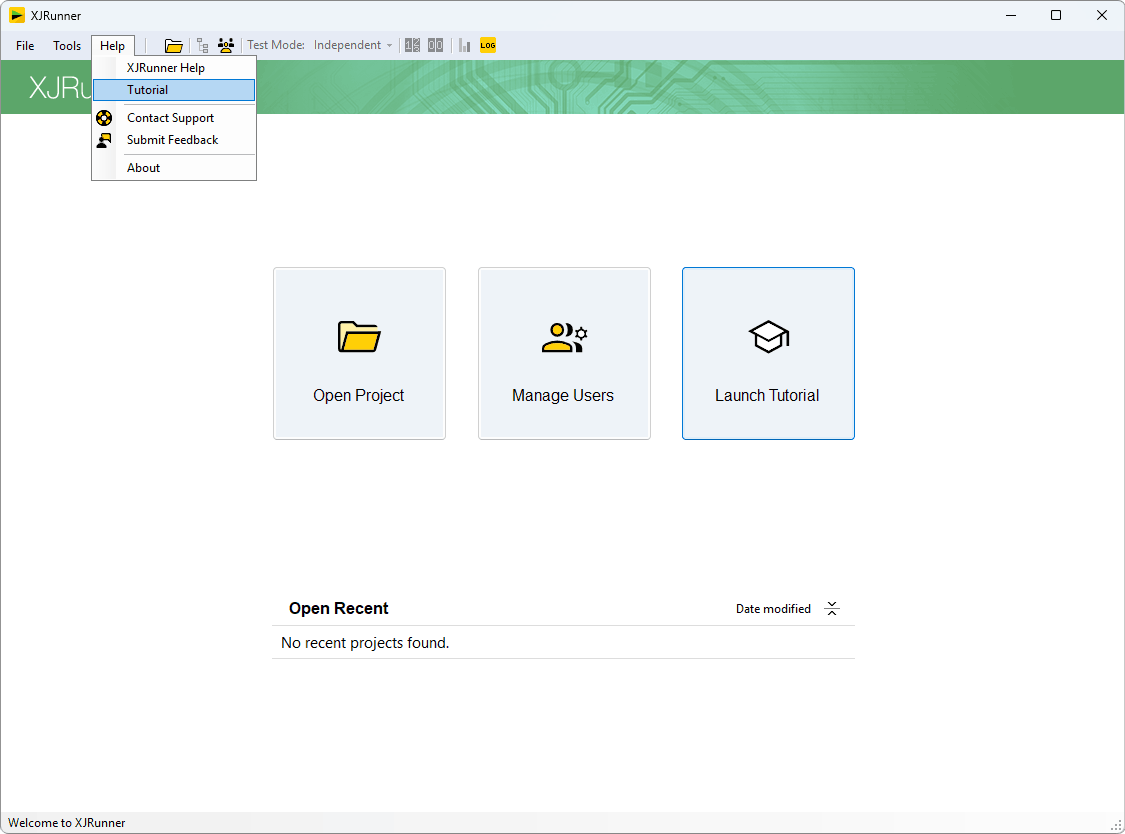The width and height of the screenshot is (1125, 834).
Task: Click the double-zero counter toolbar icon
Action: (436, 45)
